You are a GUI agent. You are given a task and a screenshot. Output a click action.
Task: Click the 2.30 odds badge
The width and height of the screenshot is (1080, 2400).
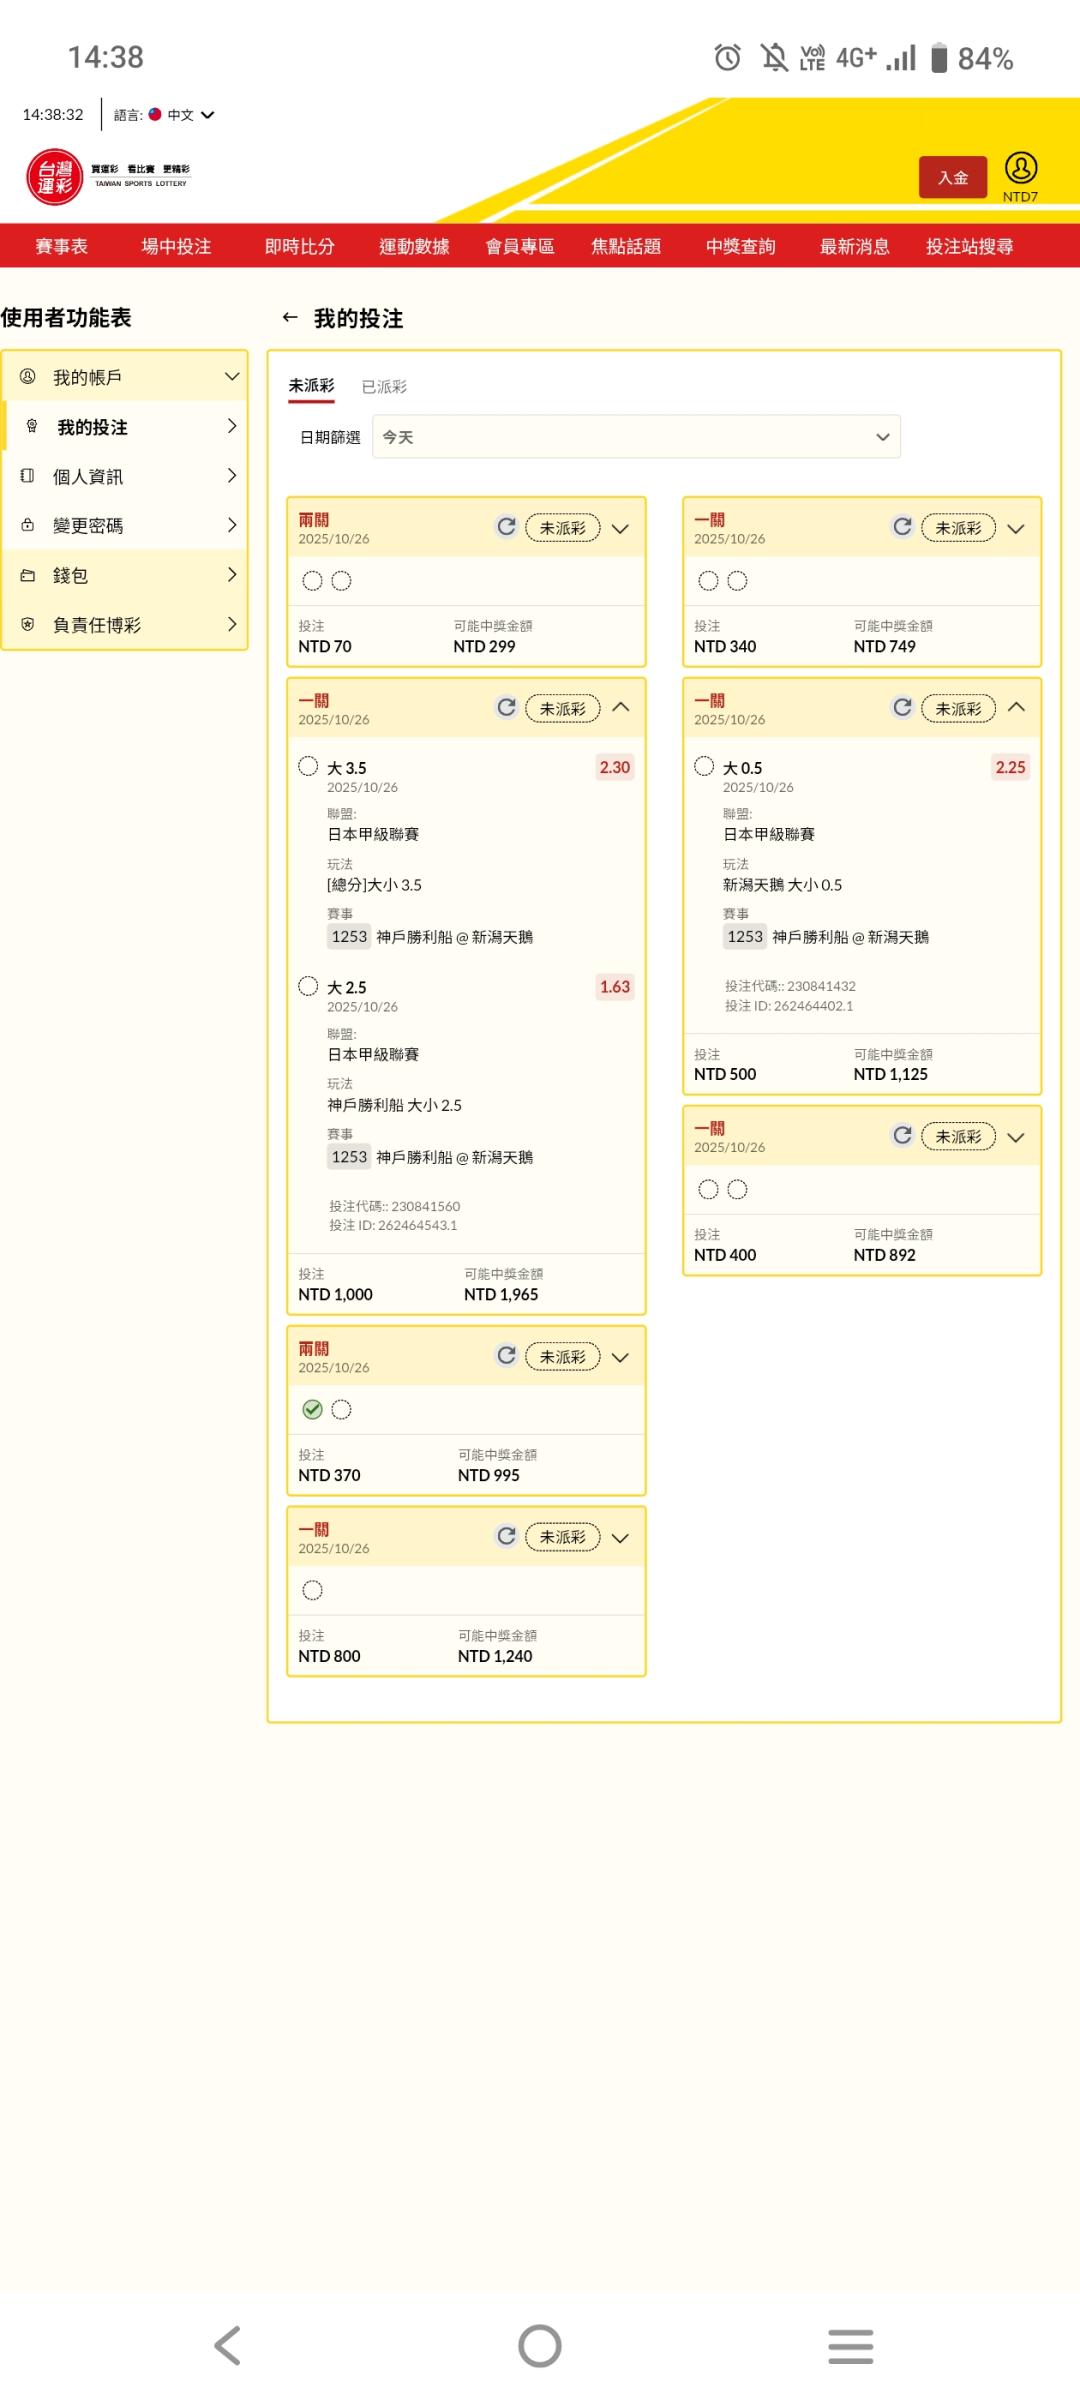click(x=614, y=767)
